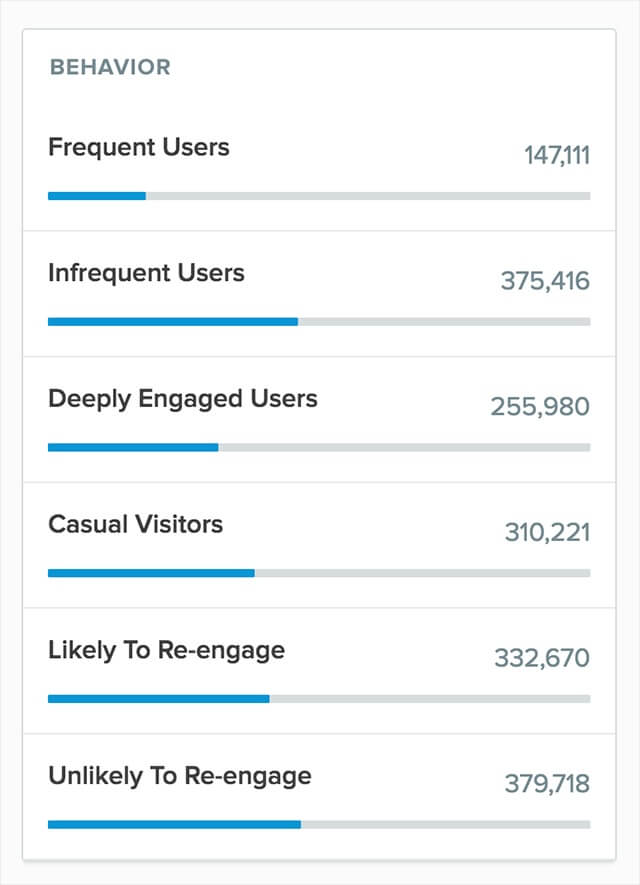Image resolution: width=640 pixels, height=885 pixels.
Task: Click the Deeply Engaged Users progress bar
Action: click(x=318, y=447)
